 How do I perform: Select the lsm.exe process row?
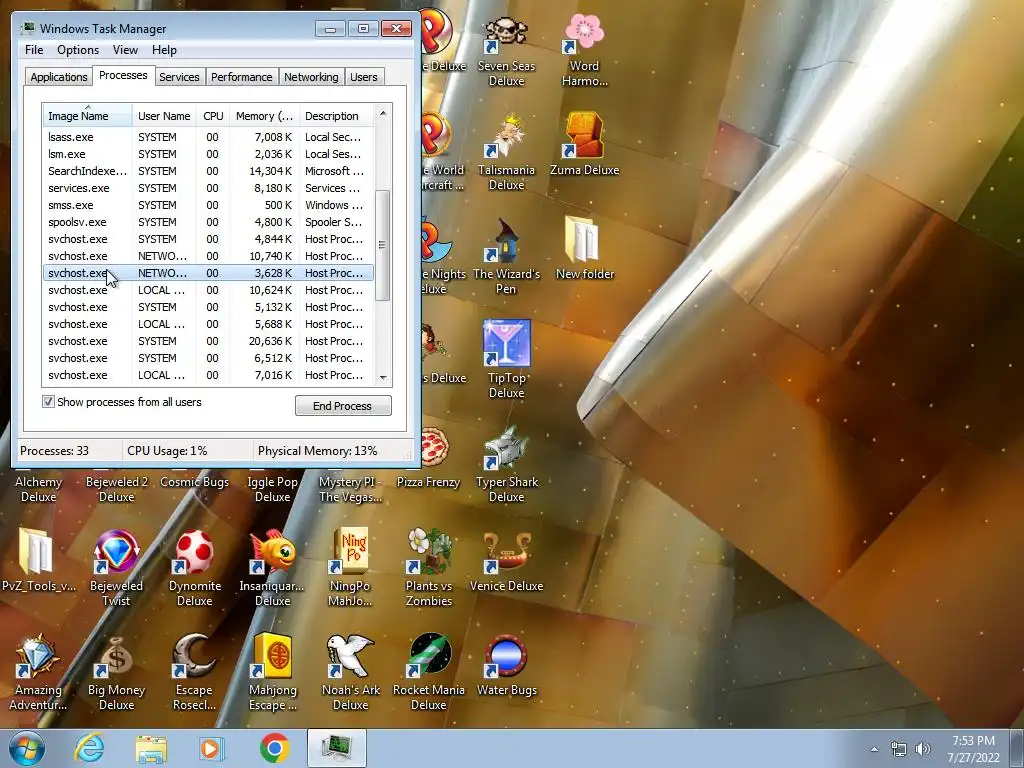tap(208, 154)
